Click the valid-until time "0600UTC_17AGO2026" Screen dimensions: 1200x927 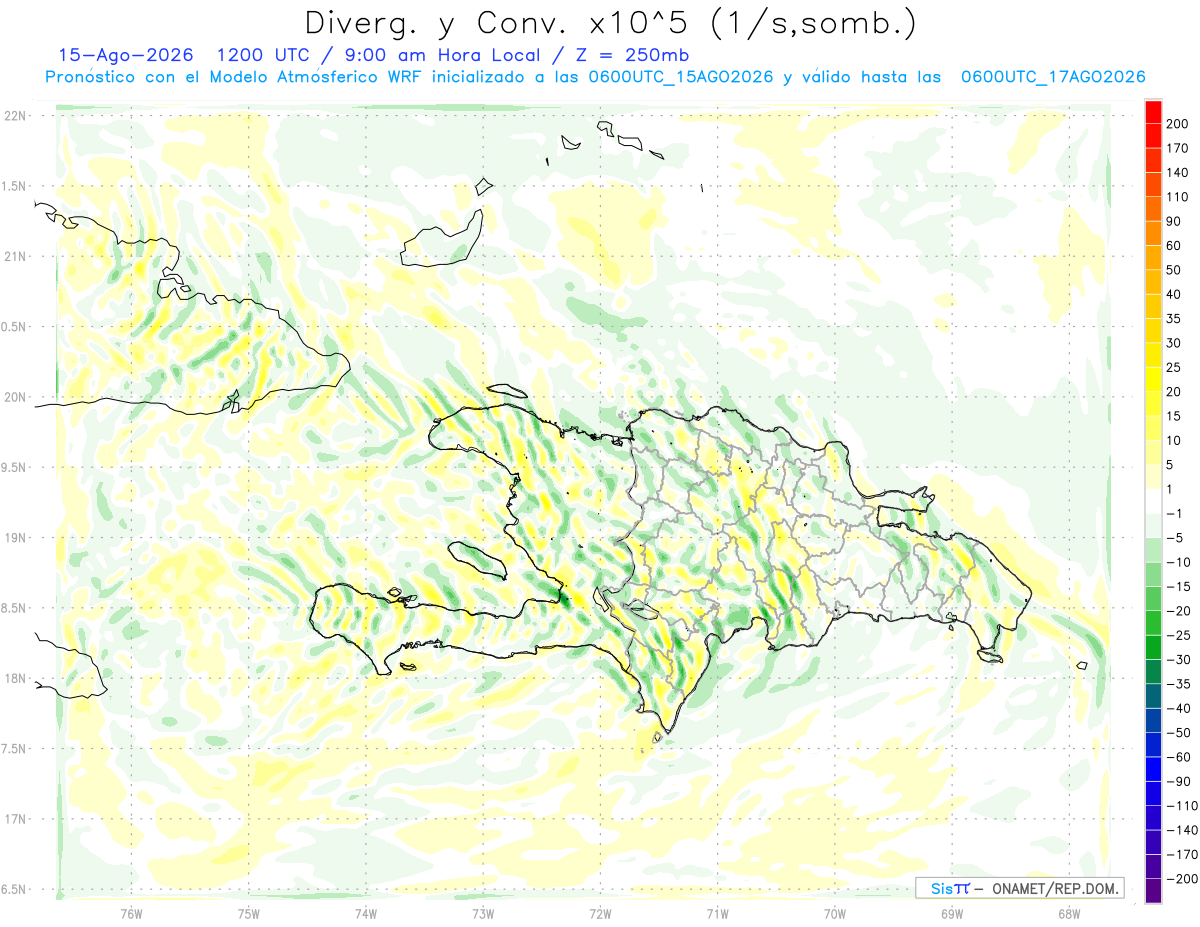pyautogui.click(x=1052, y=77)
